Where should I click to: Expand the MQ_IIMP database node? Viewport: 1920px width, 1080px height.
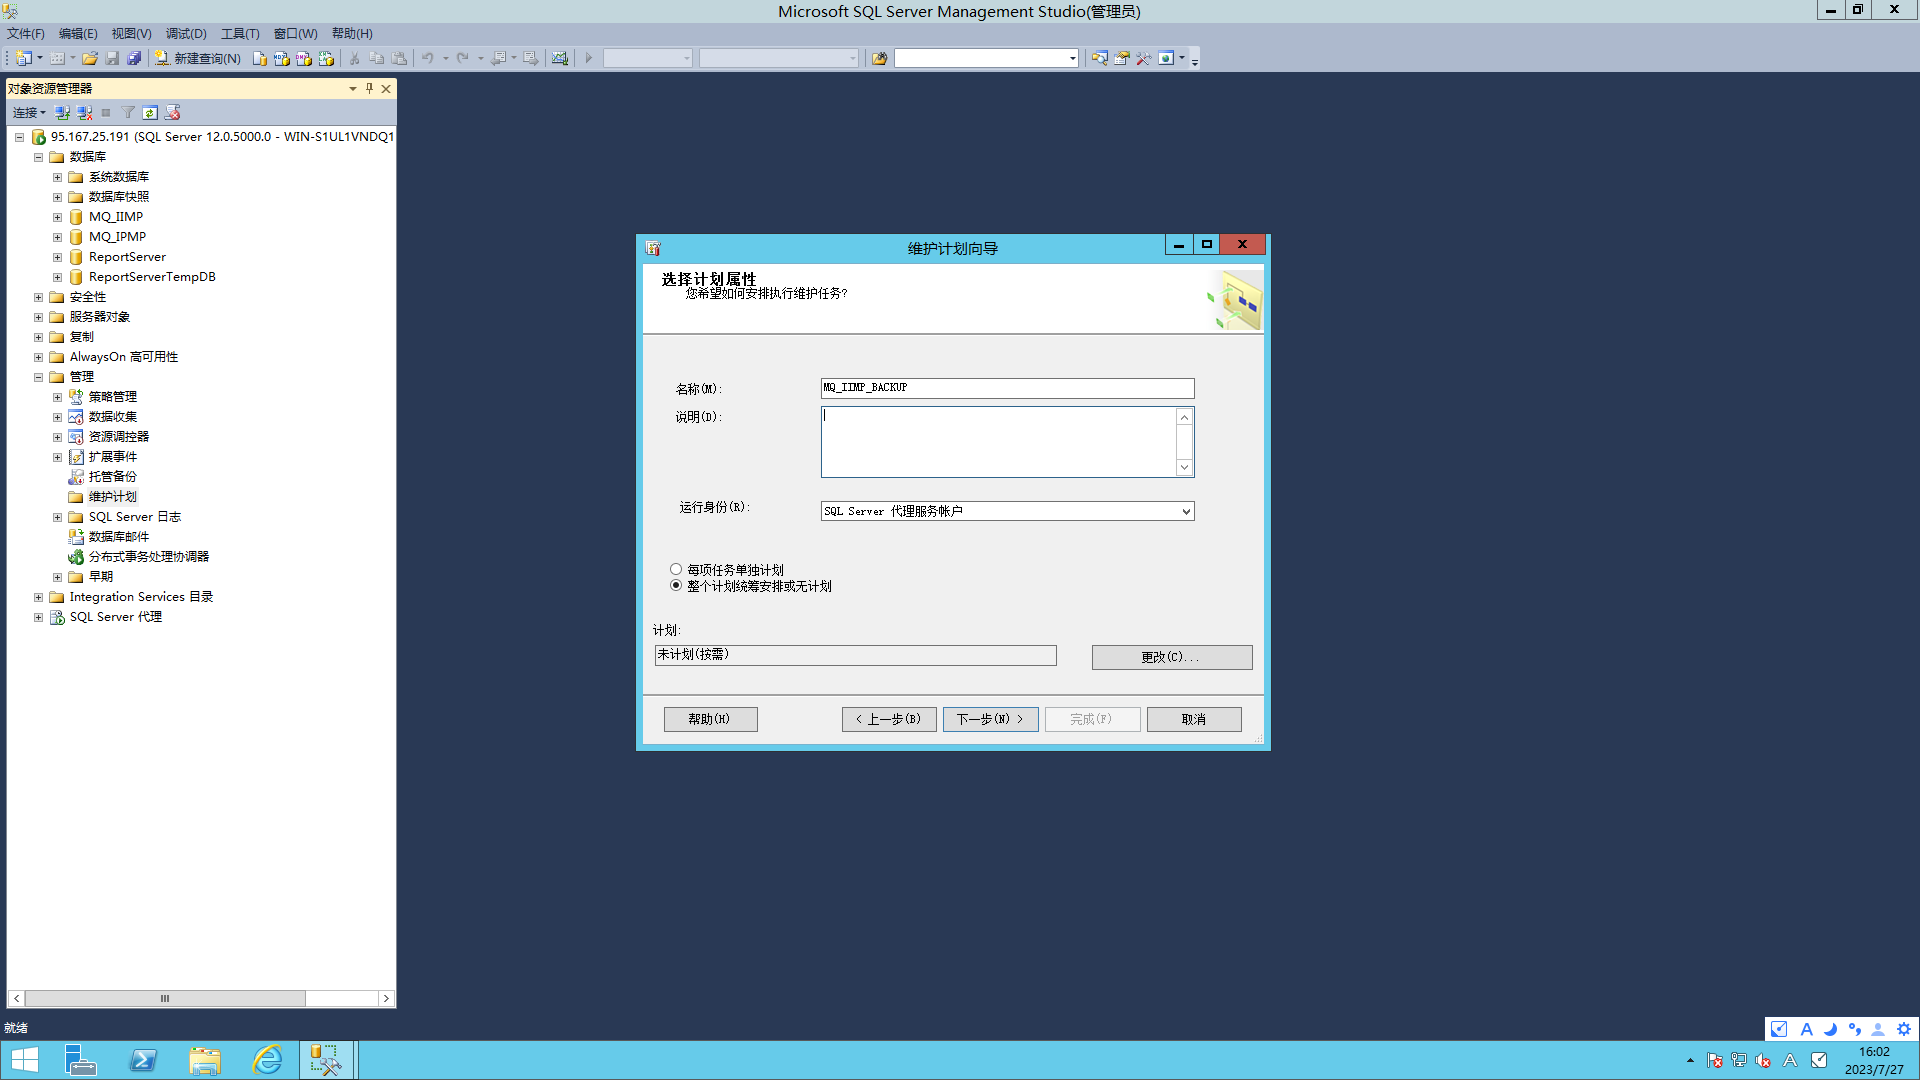click(x=57, y=217)
